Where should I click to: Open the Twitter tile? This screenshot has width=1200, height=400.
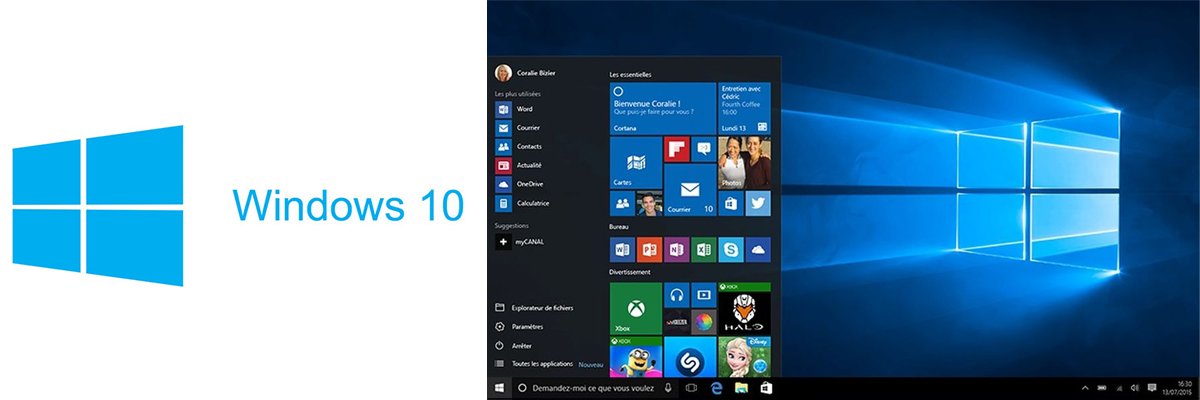758,203
